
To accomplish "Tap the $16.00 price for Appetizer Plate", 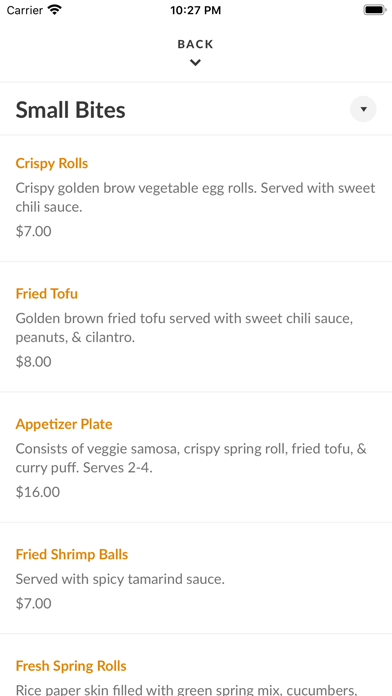I will pyautogui.click(x=38, y=492).
